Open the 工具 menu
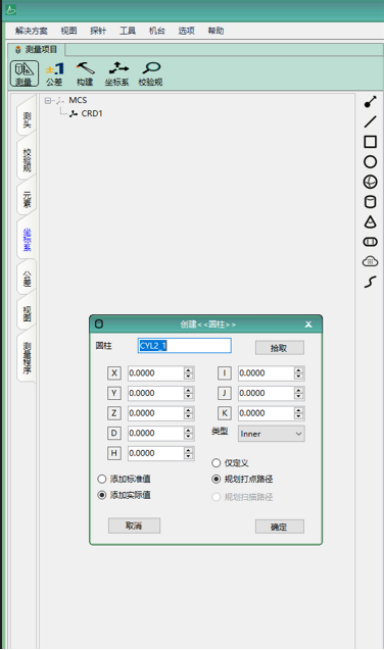Screen dimensions: 384x650 [127, 31]
